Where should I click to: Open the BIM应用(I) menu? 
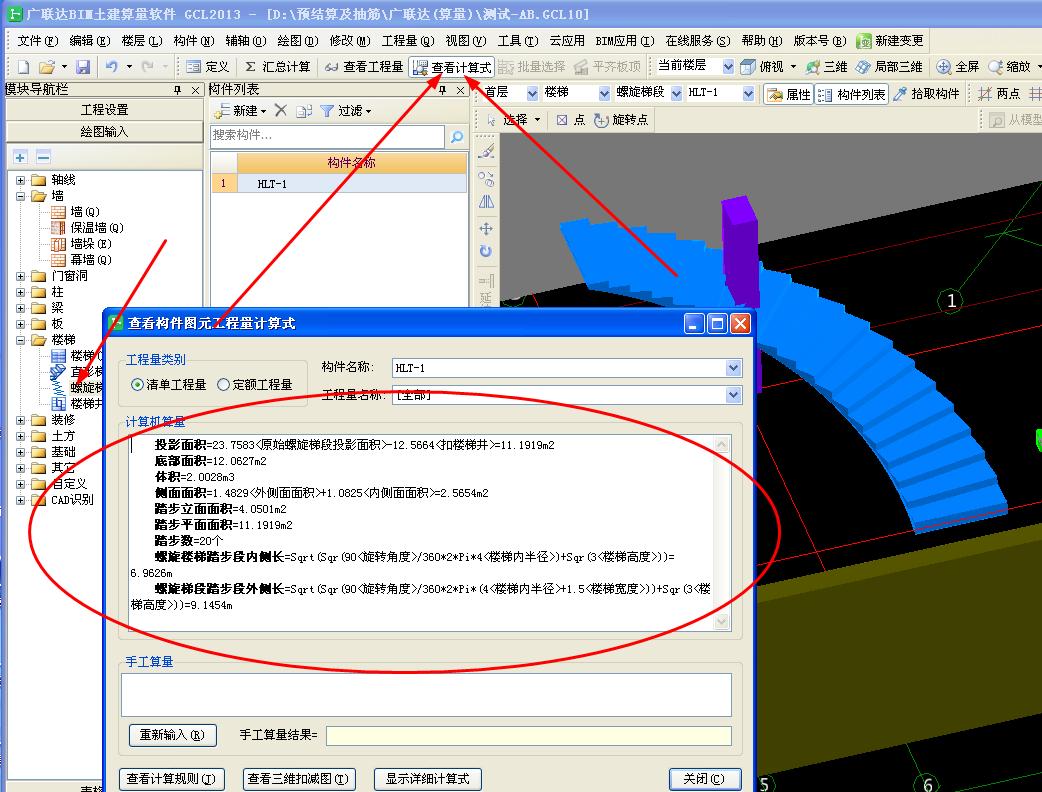click(625, 41)
